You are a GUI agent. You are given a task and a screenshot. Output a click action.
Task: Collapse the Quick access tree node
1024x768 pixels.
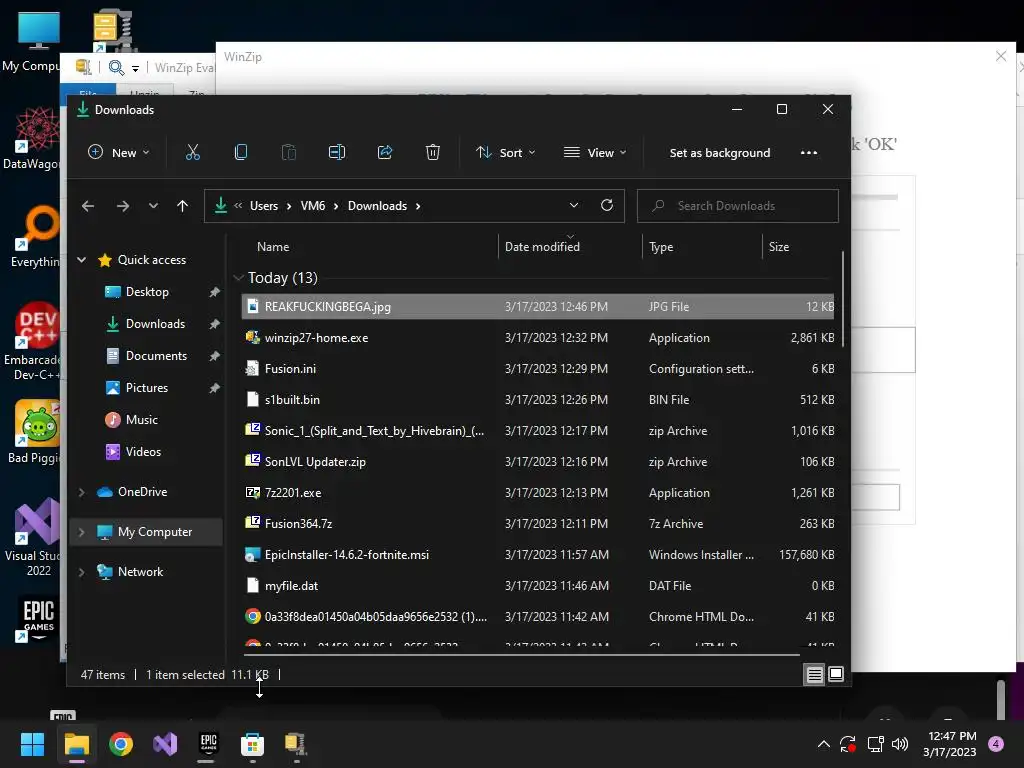pos(82,260)
